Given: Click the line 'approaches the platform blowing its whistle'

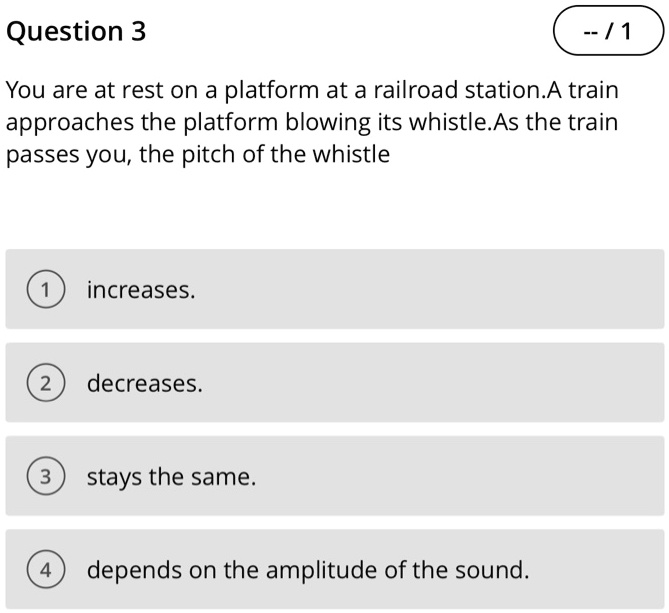Looking at the screenshot, I should tap(312, 123).
